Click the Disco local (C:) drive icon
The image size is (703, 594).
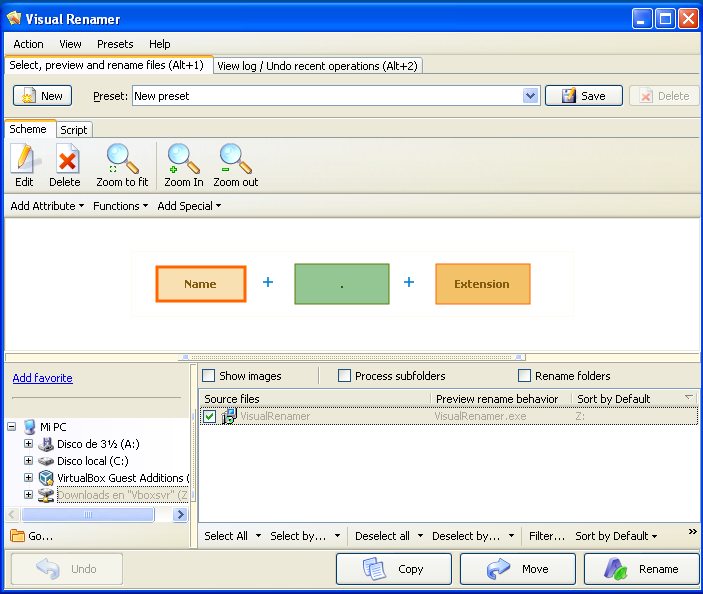coord(46,461)
